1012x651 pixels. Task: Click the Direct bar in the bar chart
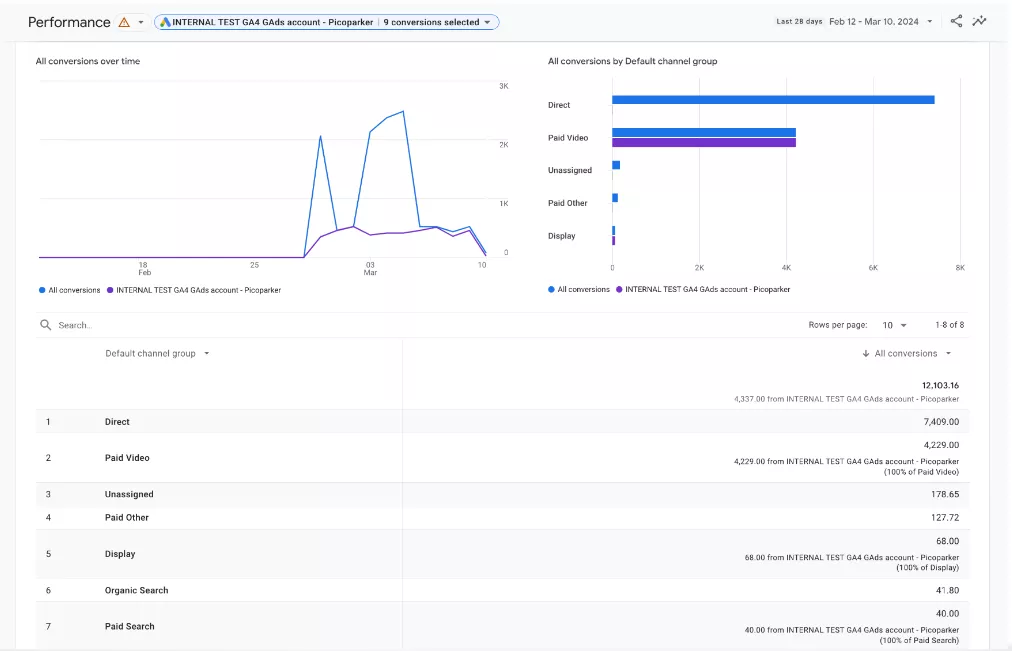pos(773,99)
